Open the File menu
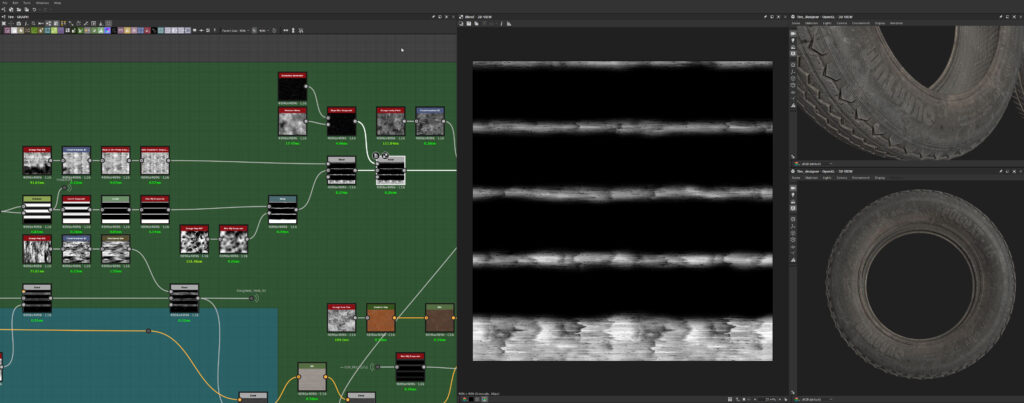 [6, 3]
